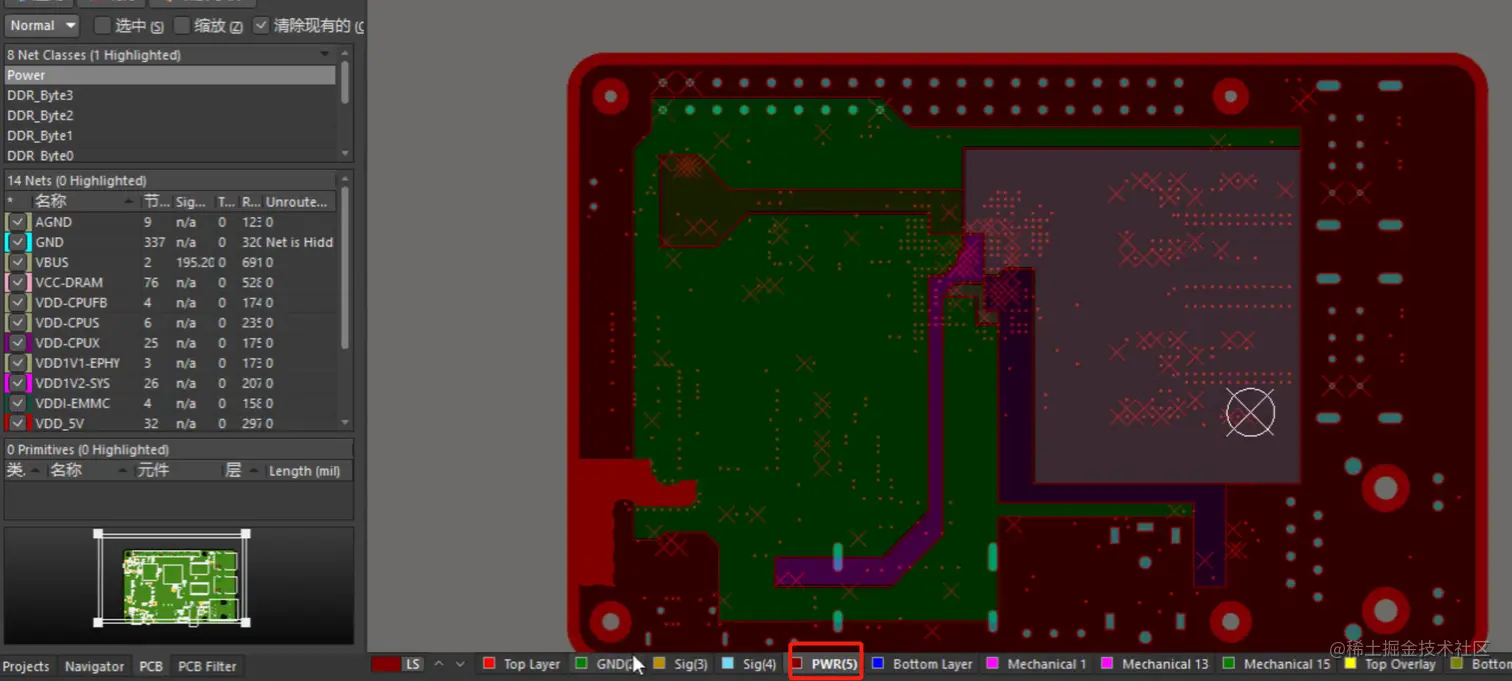This screenshot has height=681, width=1512.
Task: Toggle the AGND net checkbox
Action: (x=18, y=222)
